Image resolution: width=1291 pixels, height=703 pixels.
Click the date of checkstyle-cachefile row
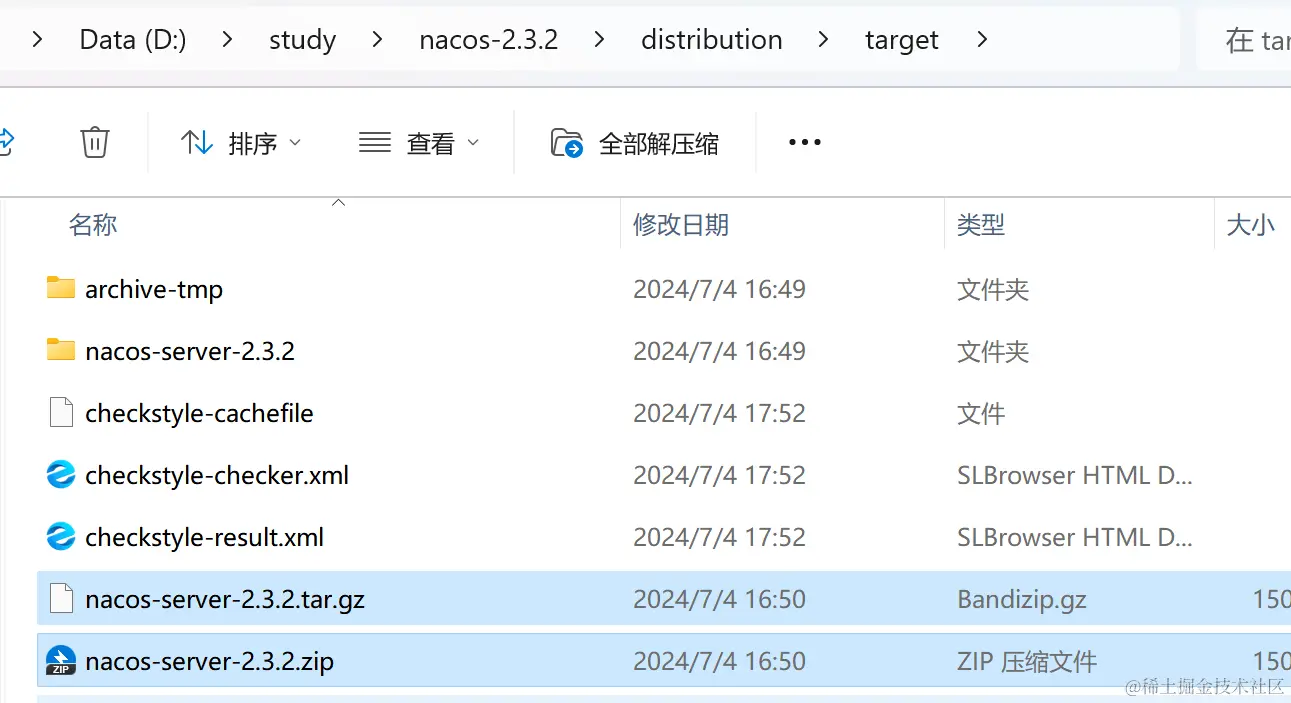(x=719, y=414)
